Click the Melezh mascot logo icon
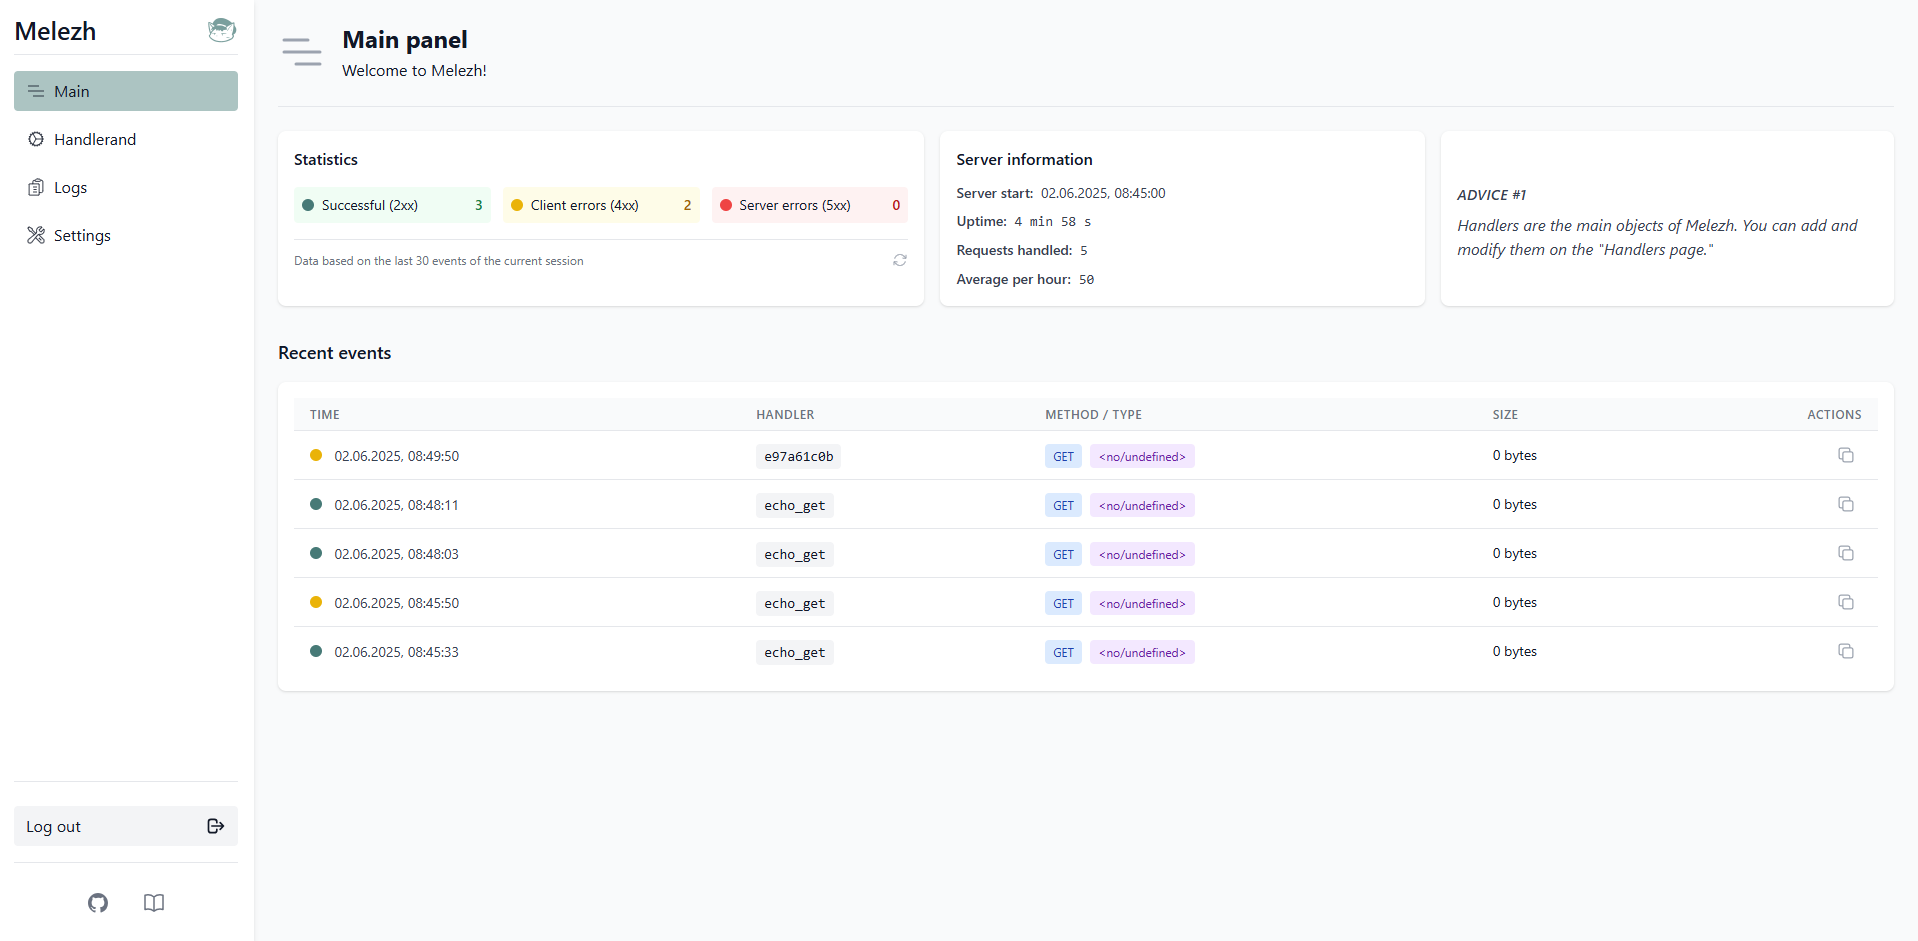1918x941 pixels. [222, 30]
